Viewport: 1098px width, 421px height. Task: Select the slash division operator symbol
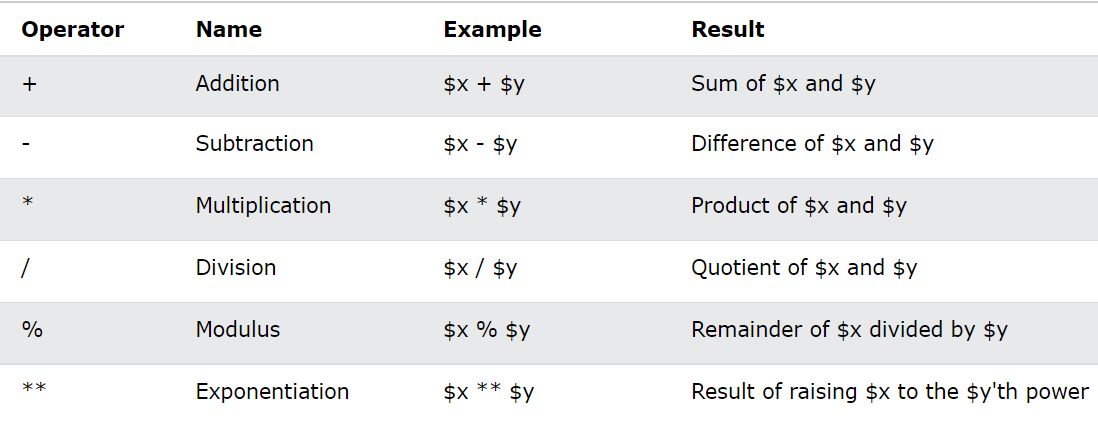(25, 268)
